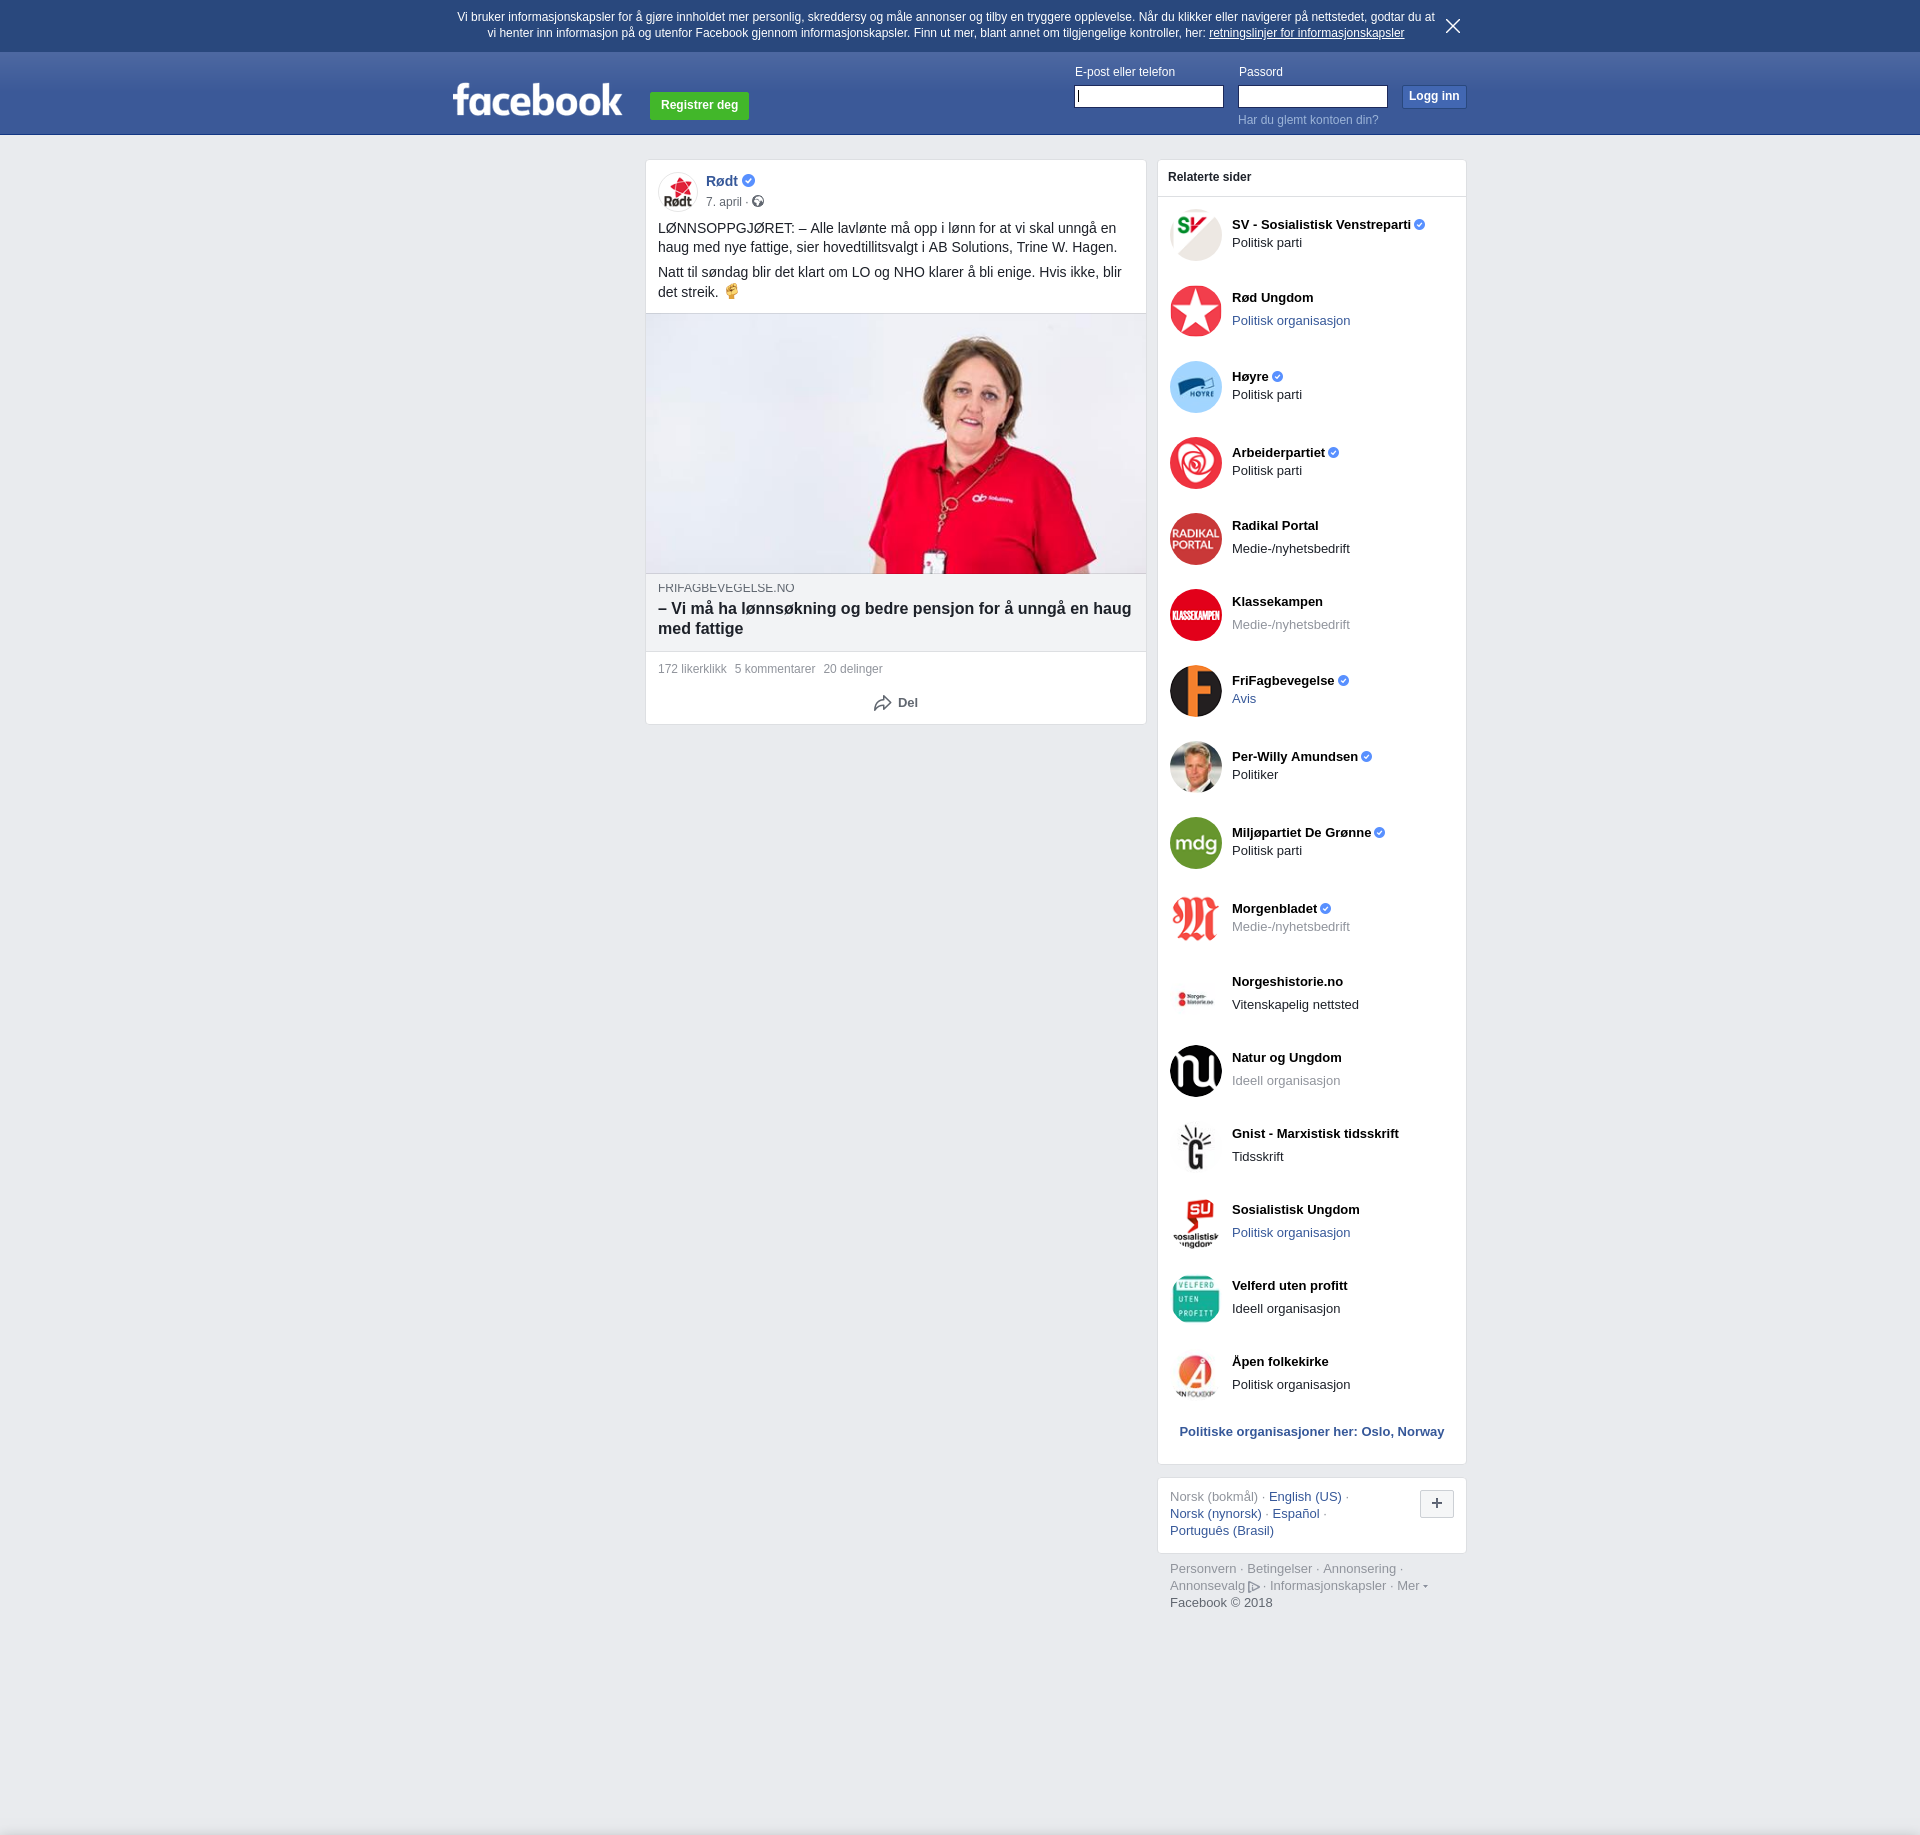Viewport: 1920px width, 1835px height.
Task: Click the AdChoices icon beside Annonsevalg
Action: [1254, 1587]
